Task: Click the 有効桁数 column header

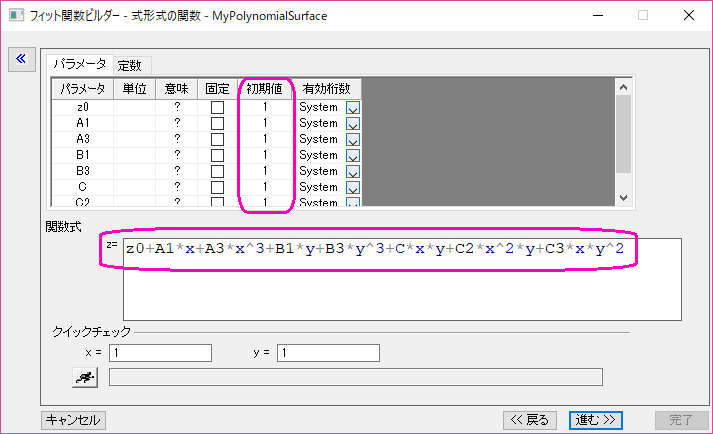Action: 326,89
